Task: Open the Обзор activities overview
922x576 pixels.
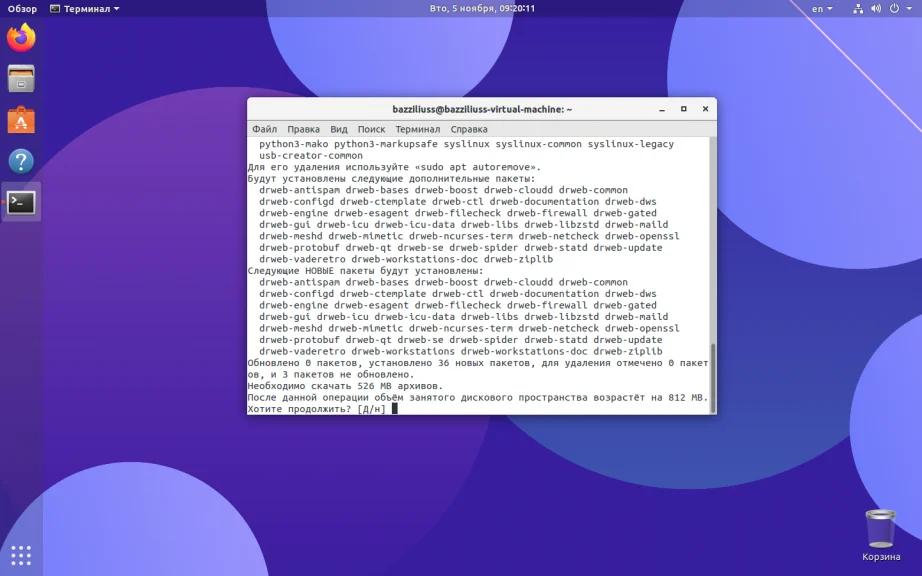Action: (x=22, y=9)
